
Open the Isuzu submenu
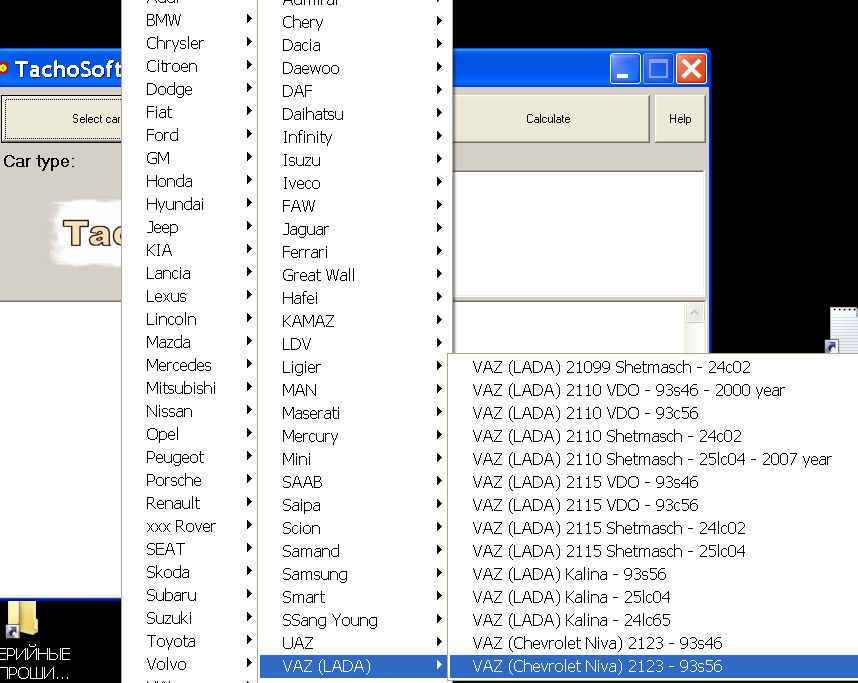354,160
